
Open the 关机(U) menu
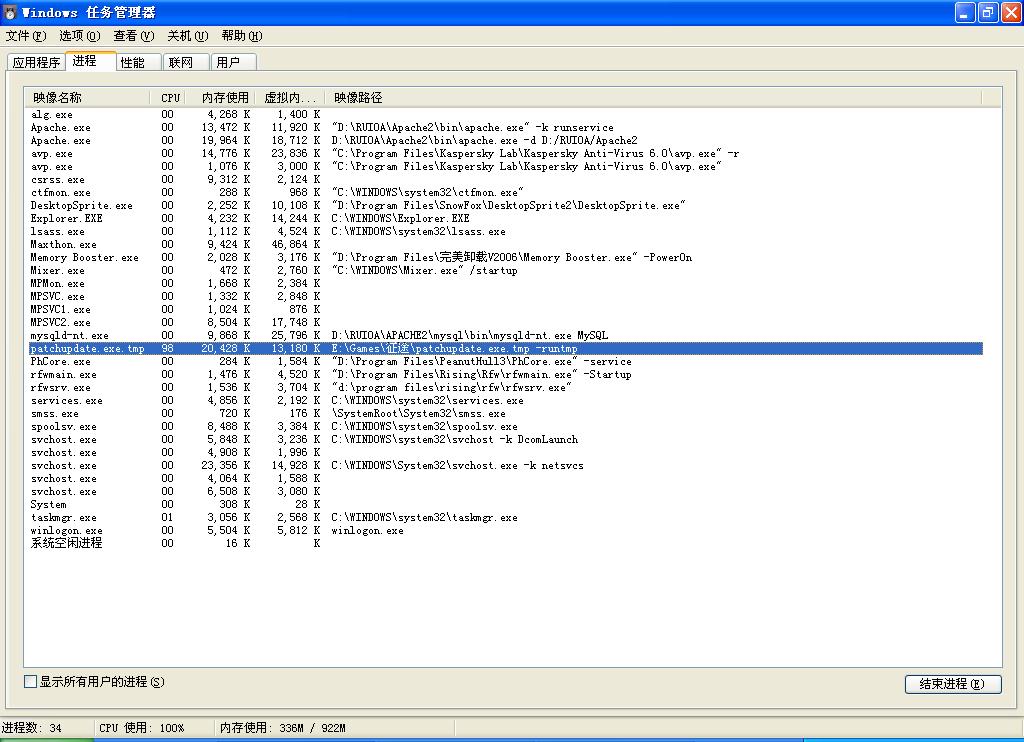(x=188, y=36)
